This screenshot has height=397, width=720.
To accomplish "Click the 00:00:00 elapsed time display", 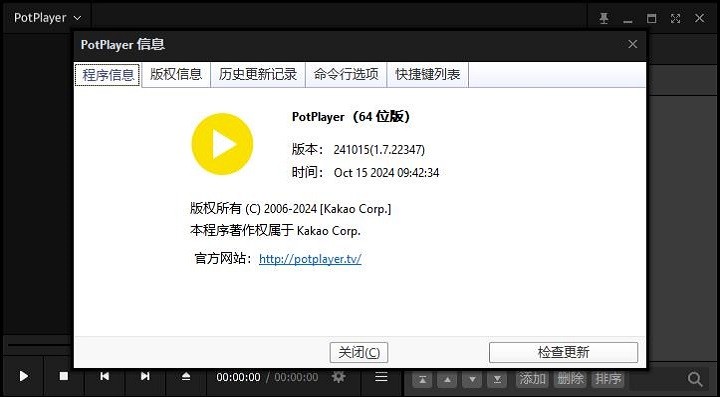I will coord(238,377).
